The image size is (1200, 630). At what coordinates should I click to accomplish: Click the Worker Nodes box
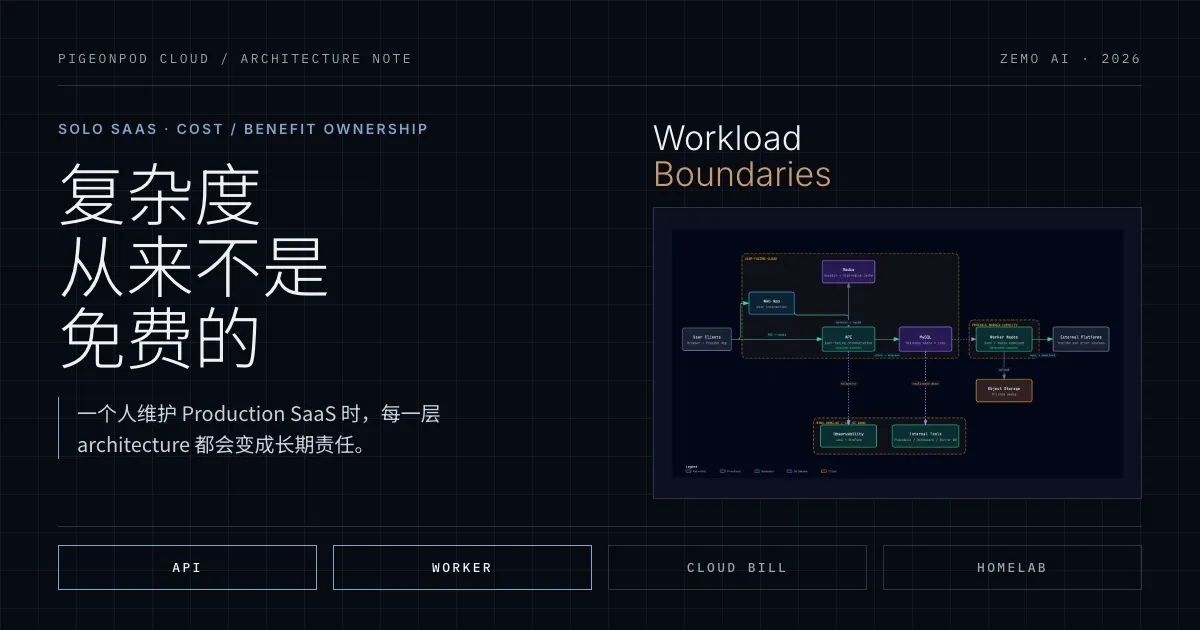tap(1004, 339)
